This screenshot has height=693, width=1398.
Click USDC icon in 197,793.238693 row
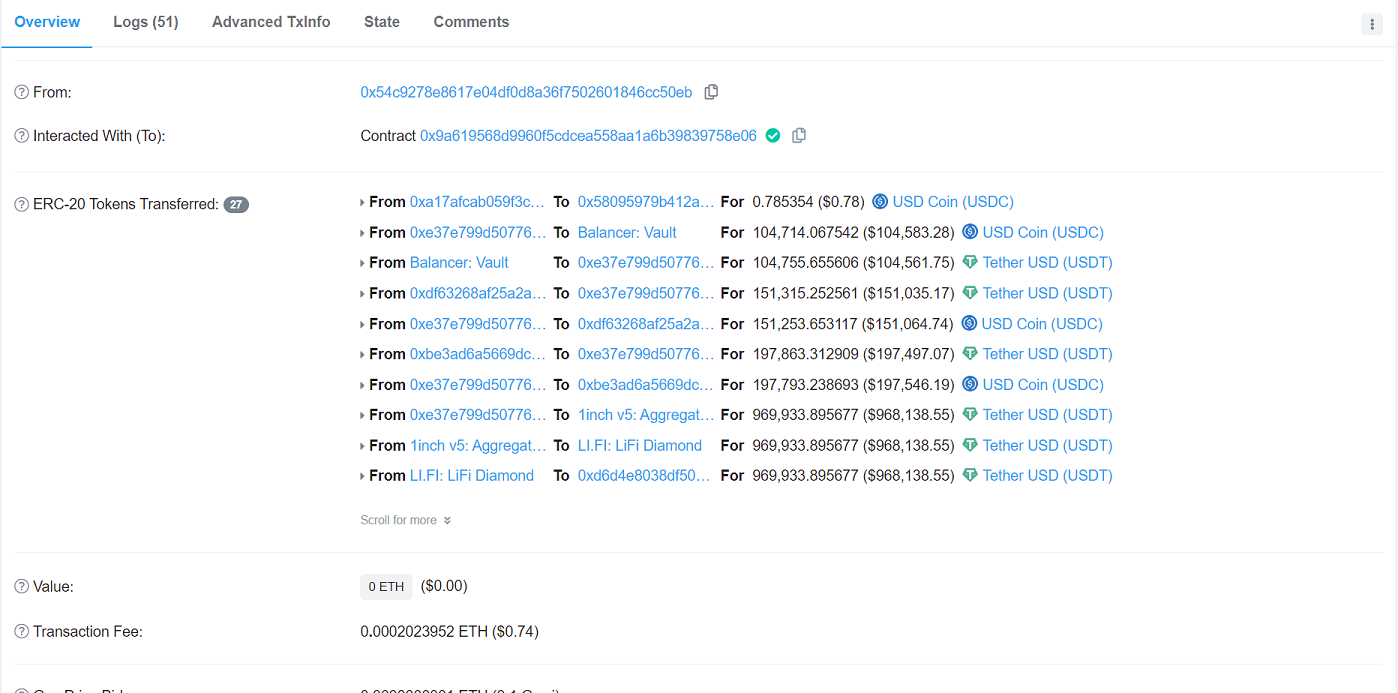tap(970, 385)
